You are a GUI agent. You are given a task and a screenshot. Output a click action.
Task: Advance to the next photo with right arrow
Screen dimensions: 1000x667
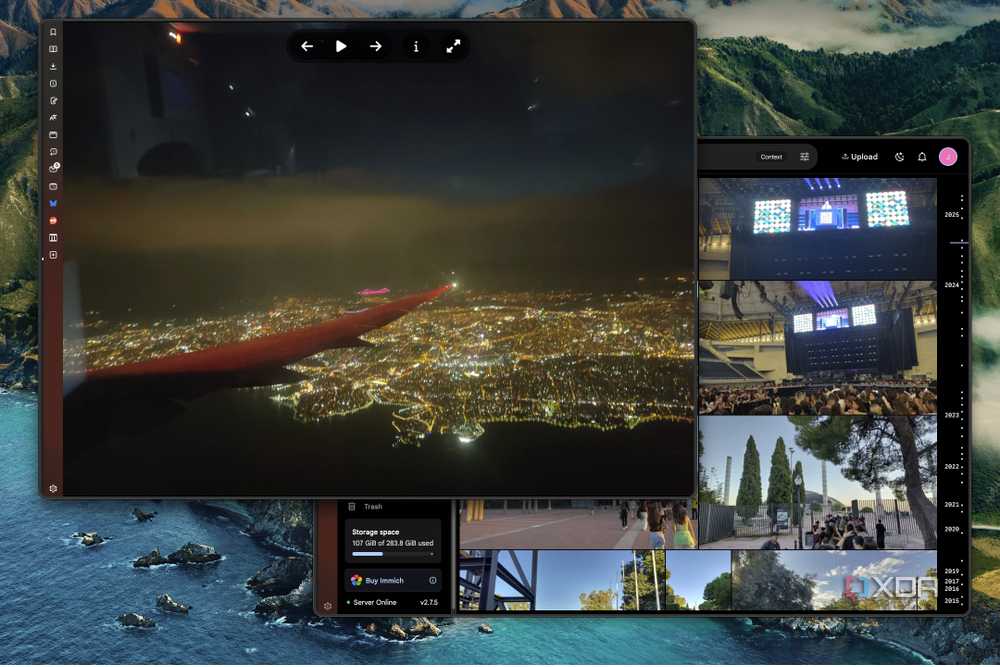(x=376, y=47)
